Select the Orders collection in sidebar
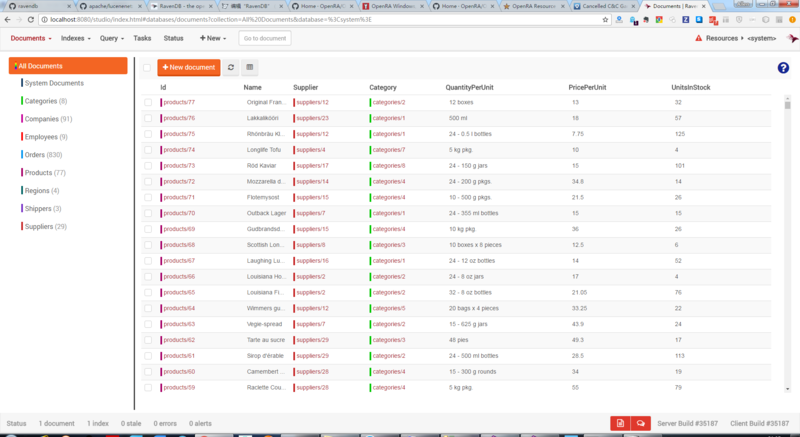 tap(42, 155)
